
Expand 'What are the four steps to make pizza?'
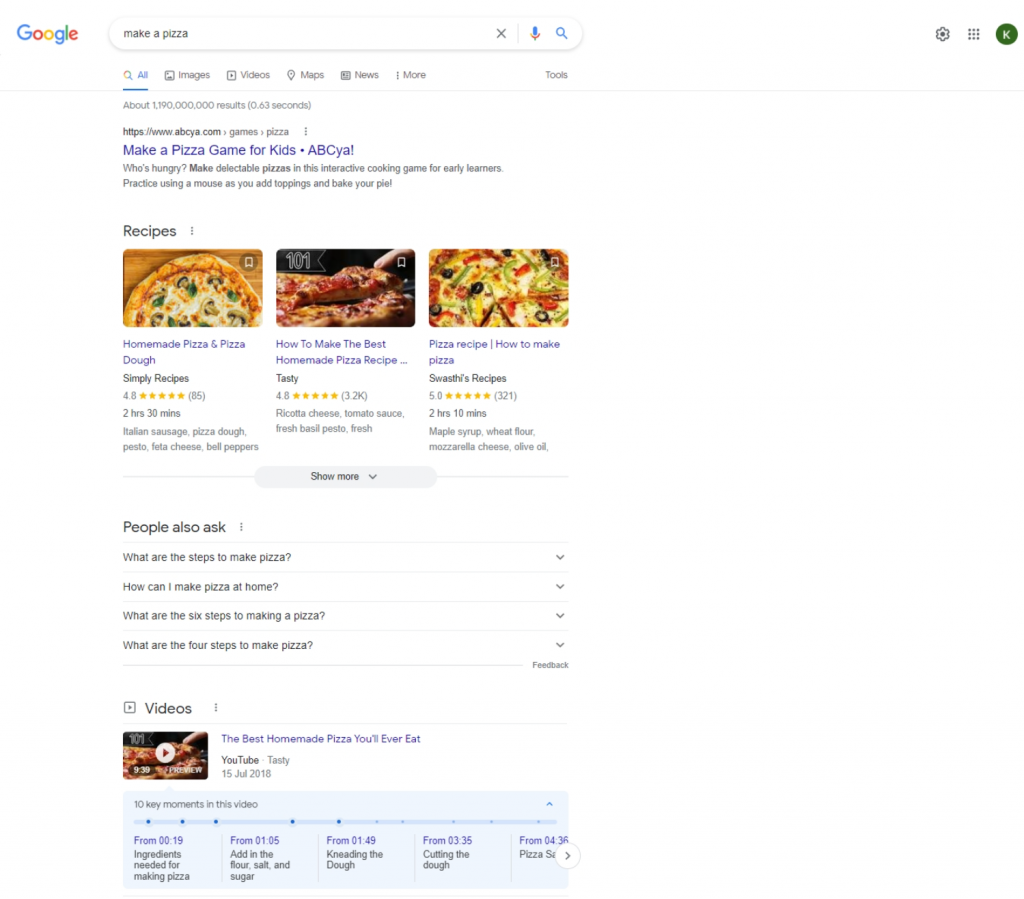coord(345,645)
